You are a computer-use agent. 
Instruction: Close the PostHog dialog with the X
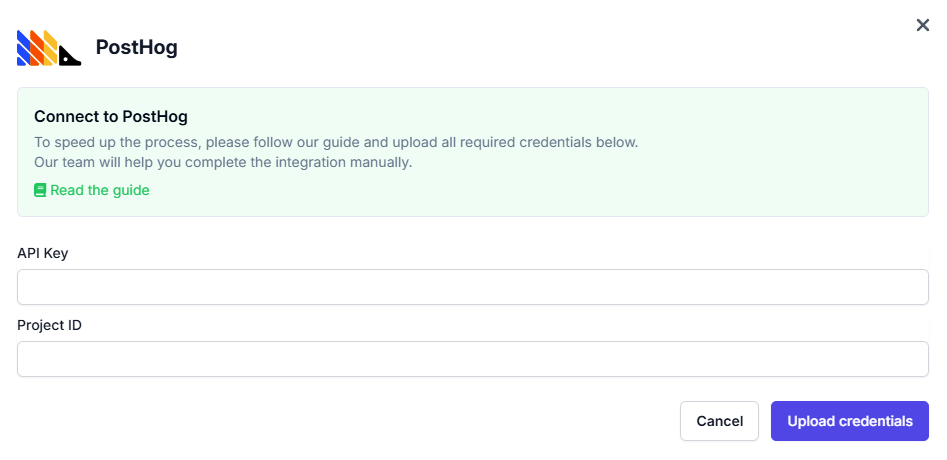[923, 25]
